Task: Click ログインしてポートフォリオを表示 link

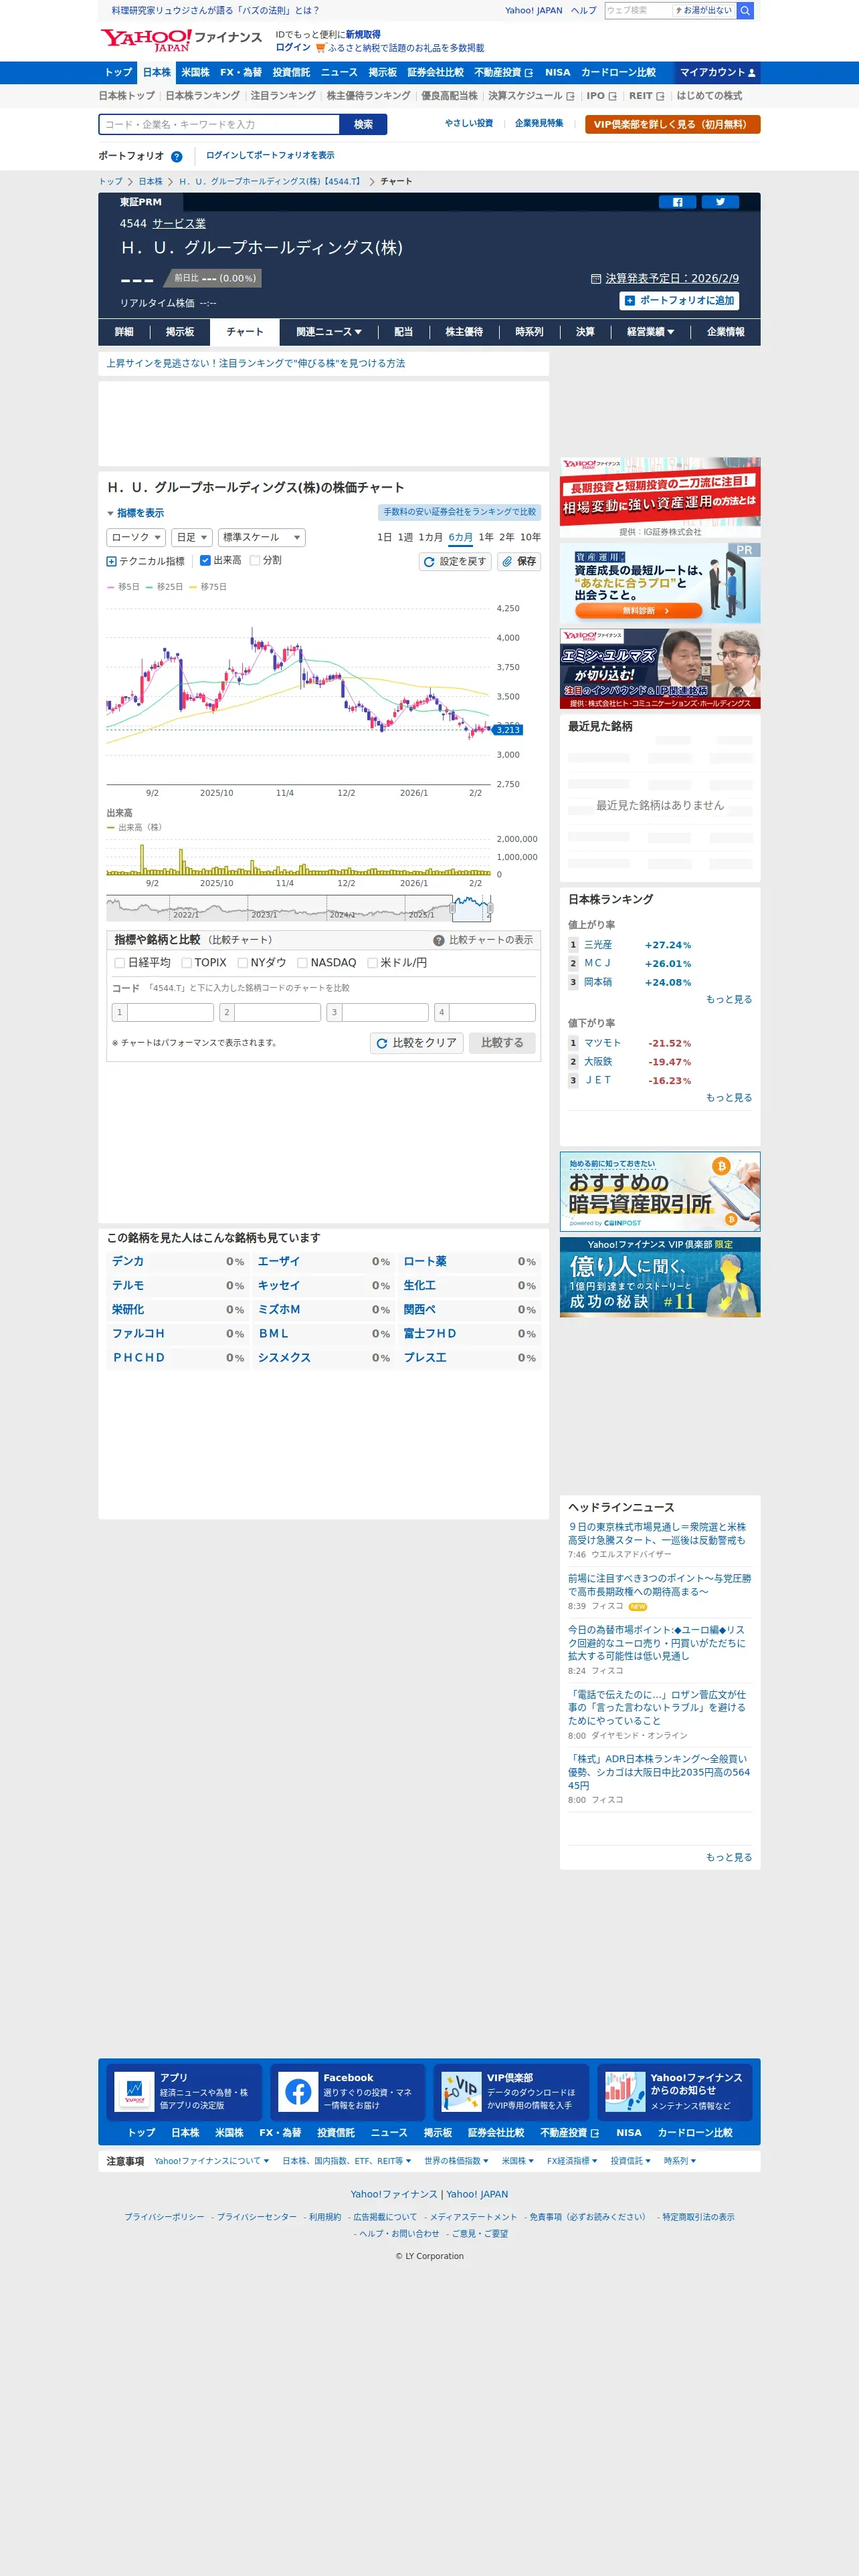Action: pyautogui.click(x=270, y=156)
